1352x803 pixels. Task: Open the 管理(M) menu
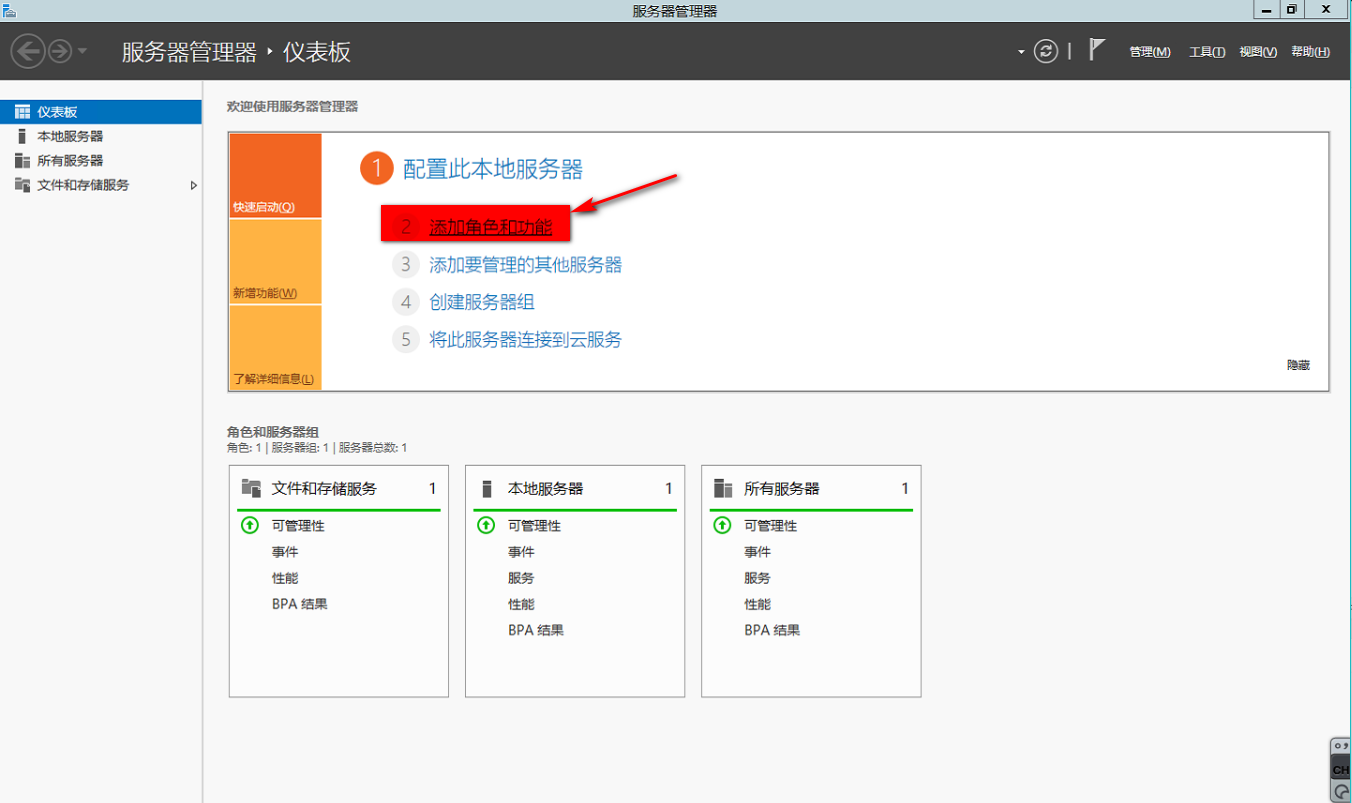(x=1150, y=52)
